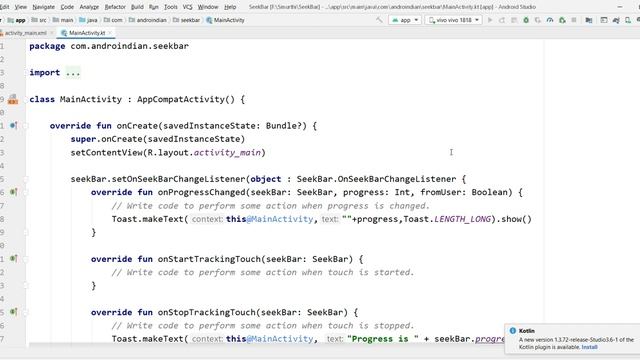Click the Kotlin notification info icon

(513, 331)
